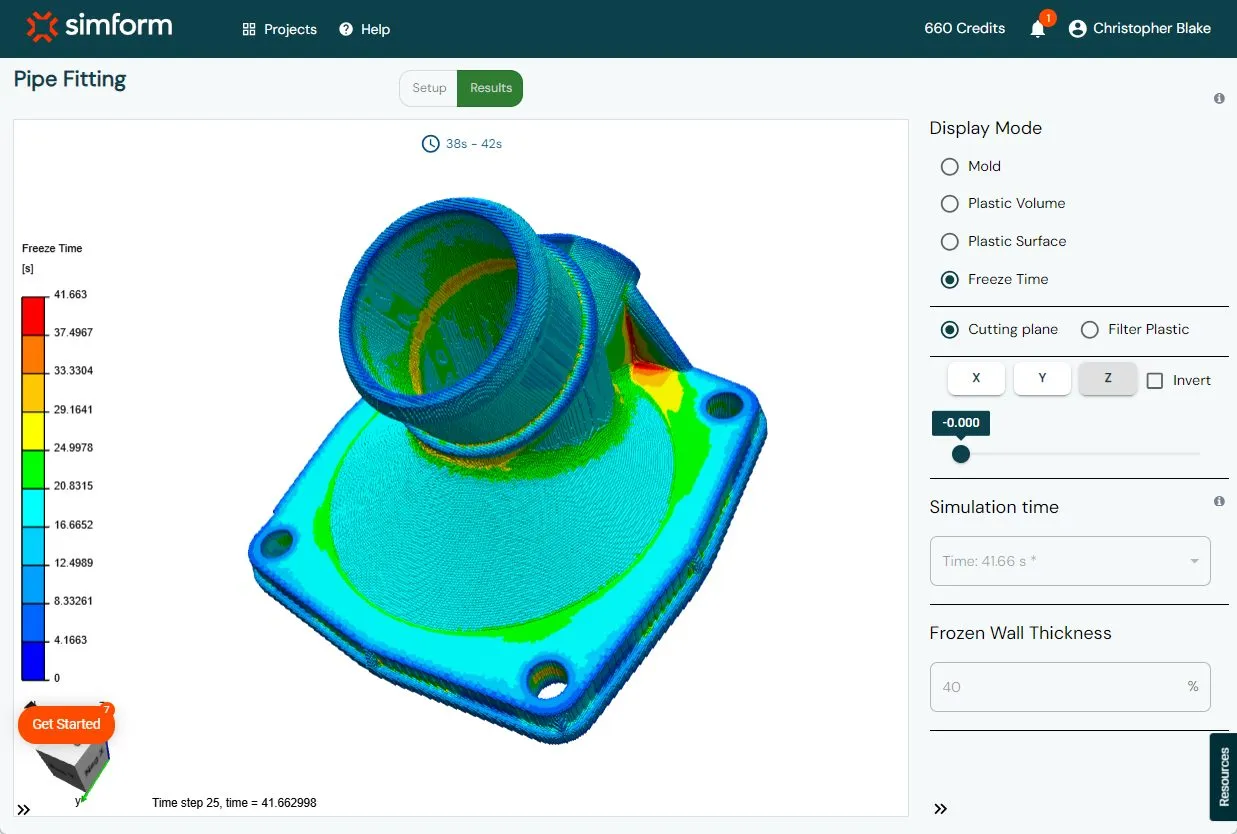Select the Mold display mode
The image size is (1237, 834).
(x=948, y=166)
